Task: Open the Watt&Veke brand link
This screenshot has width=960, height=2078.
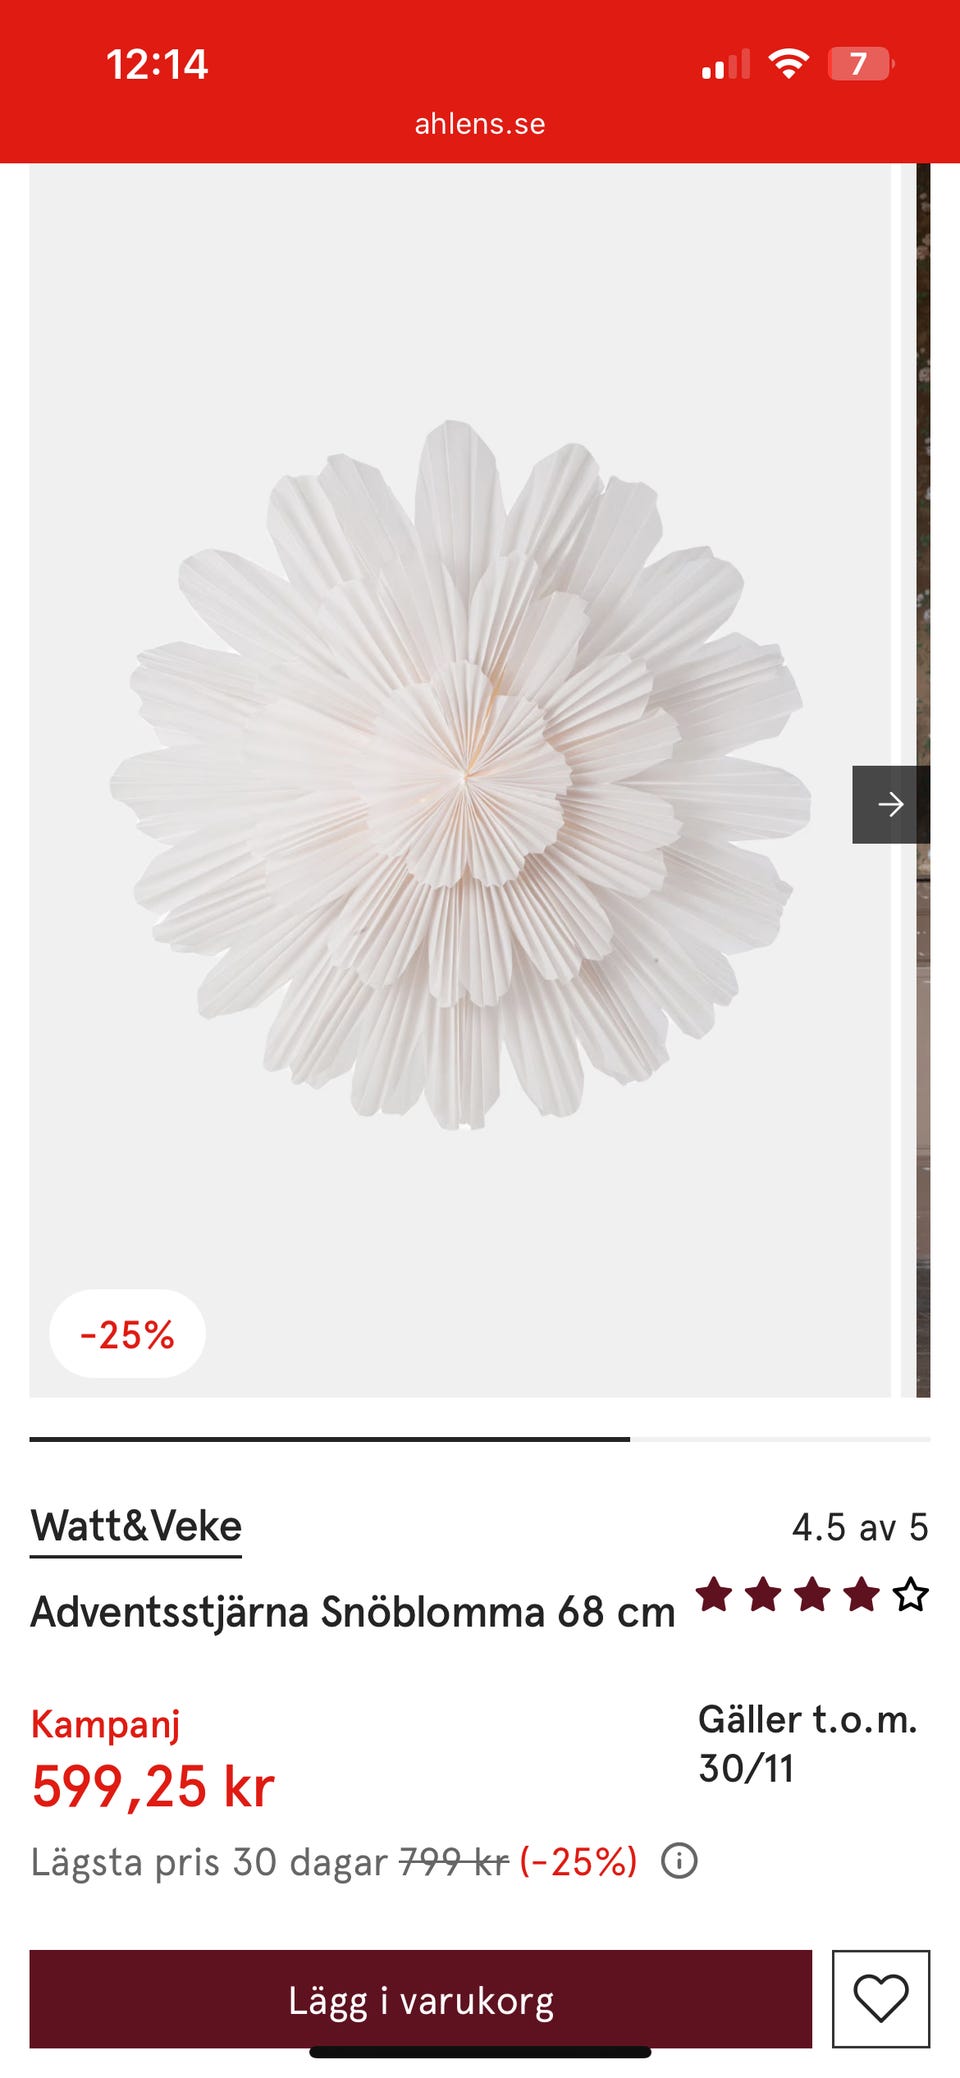Action: coord(136,1527)
